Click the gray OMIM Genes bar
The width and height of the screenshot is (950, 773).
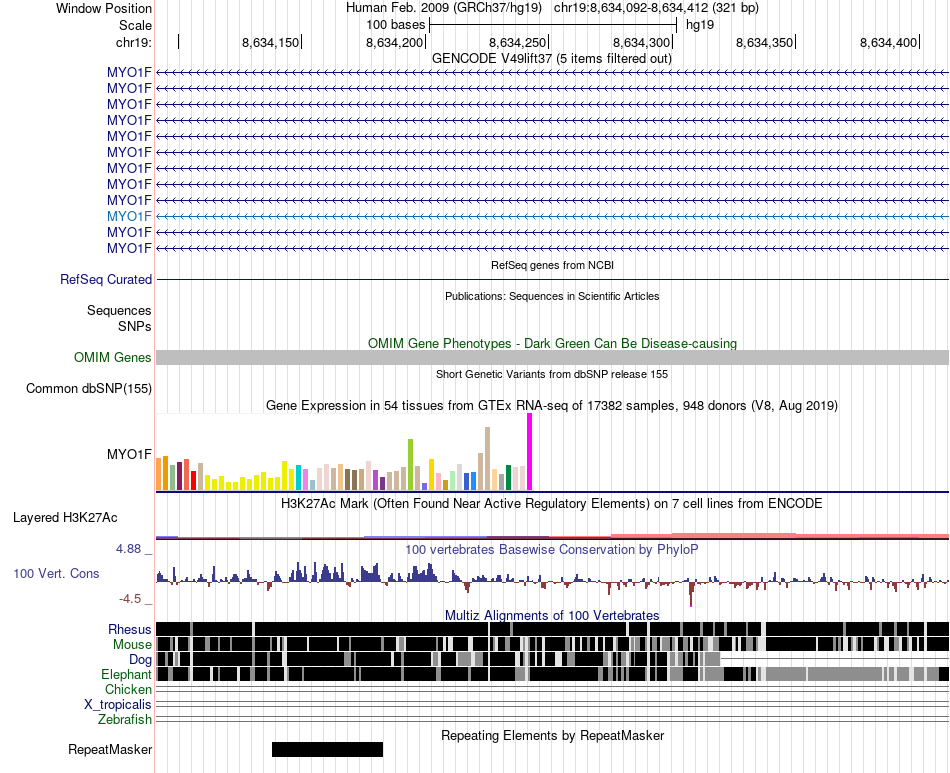tap(552, 357)
